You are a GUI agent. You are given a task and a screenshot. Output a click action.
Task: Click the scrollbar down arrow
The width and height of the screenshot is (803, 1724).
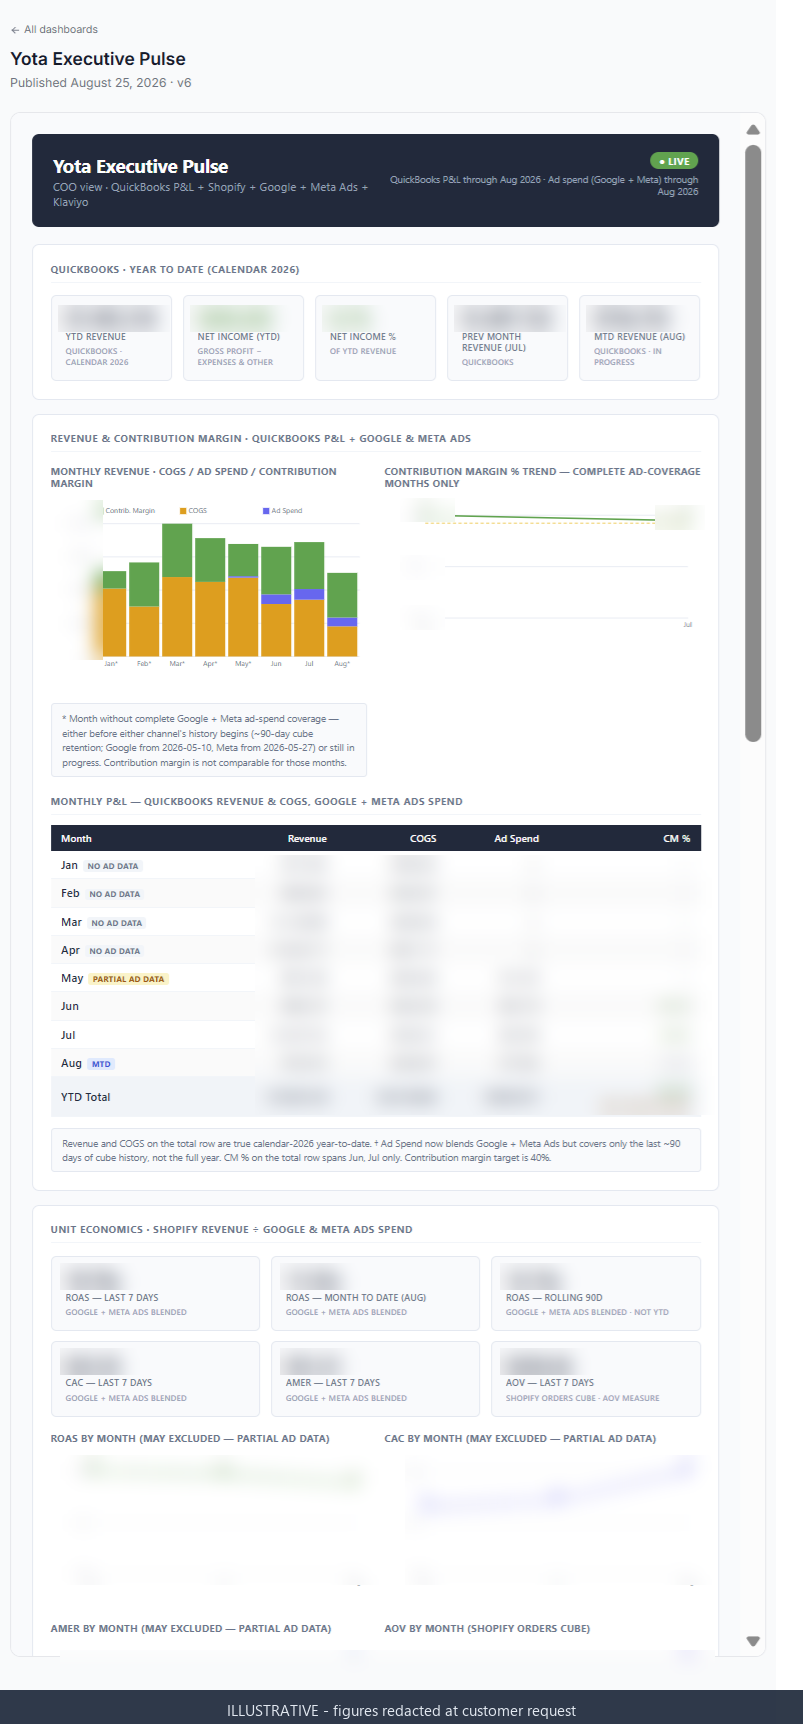[753, 1641]
